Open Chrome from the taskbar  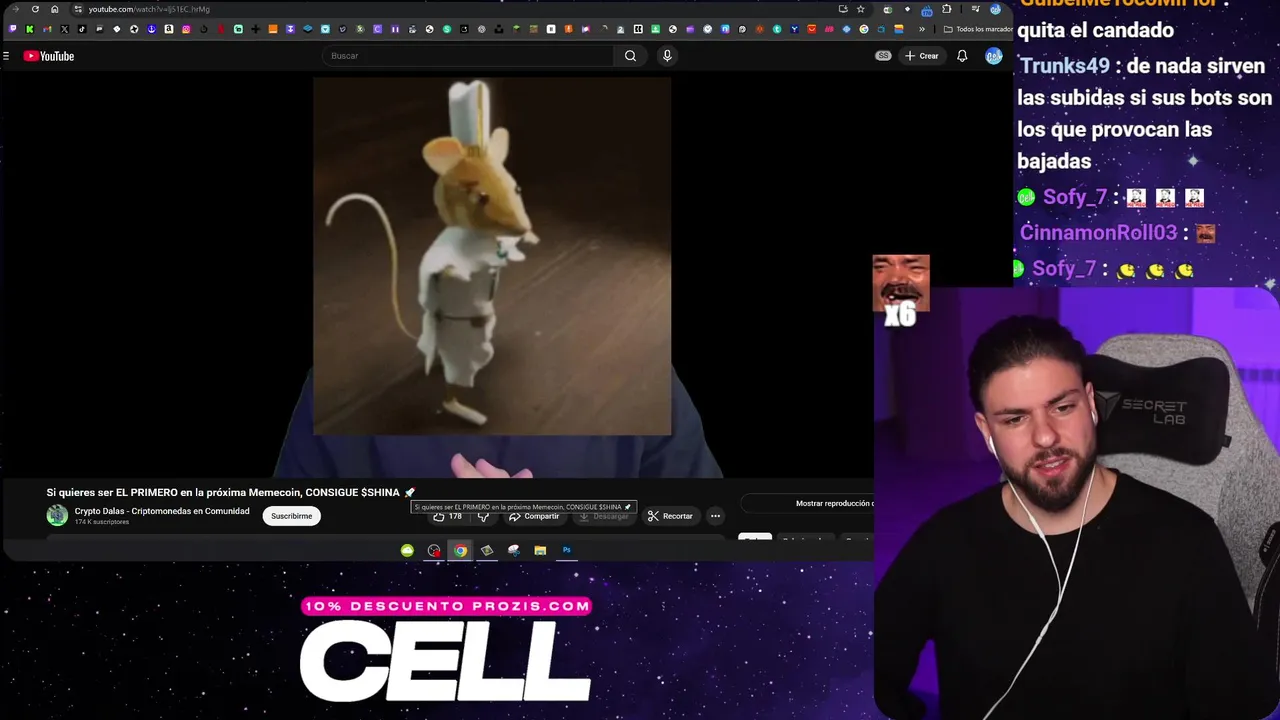point(460,550)
